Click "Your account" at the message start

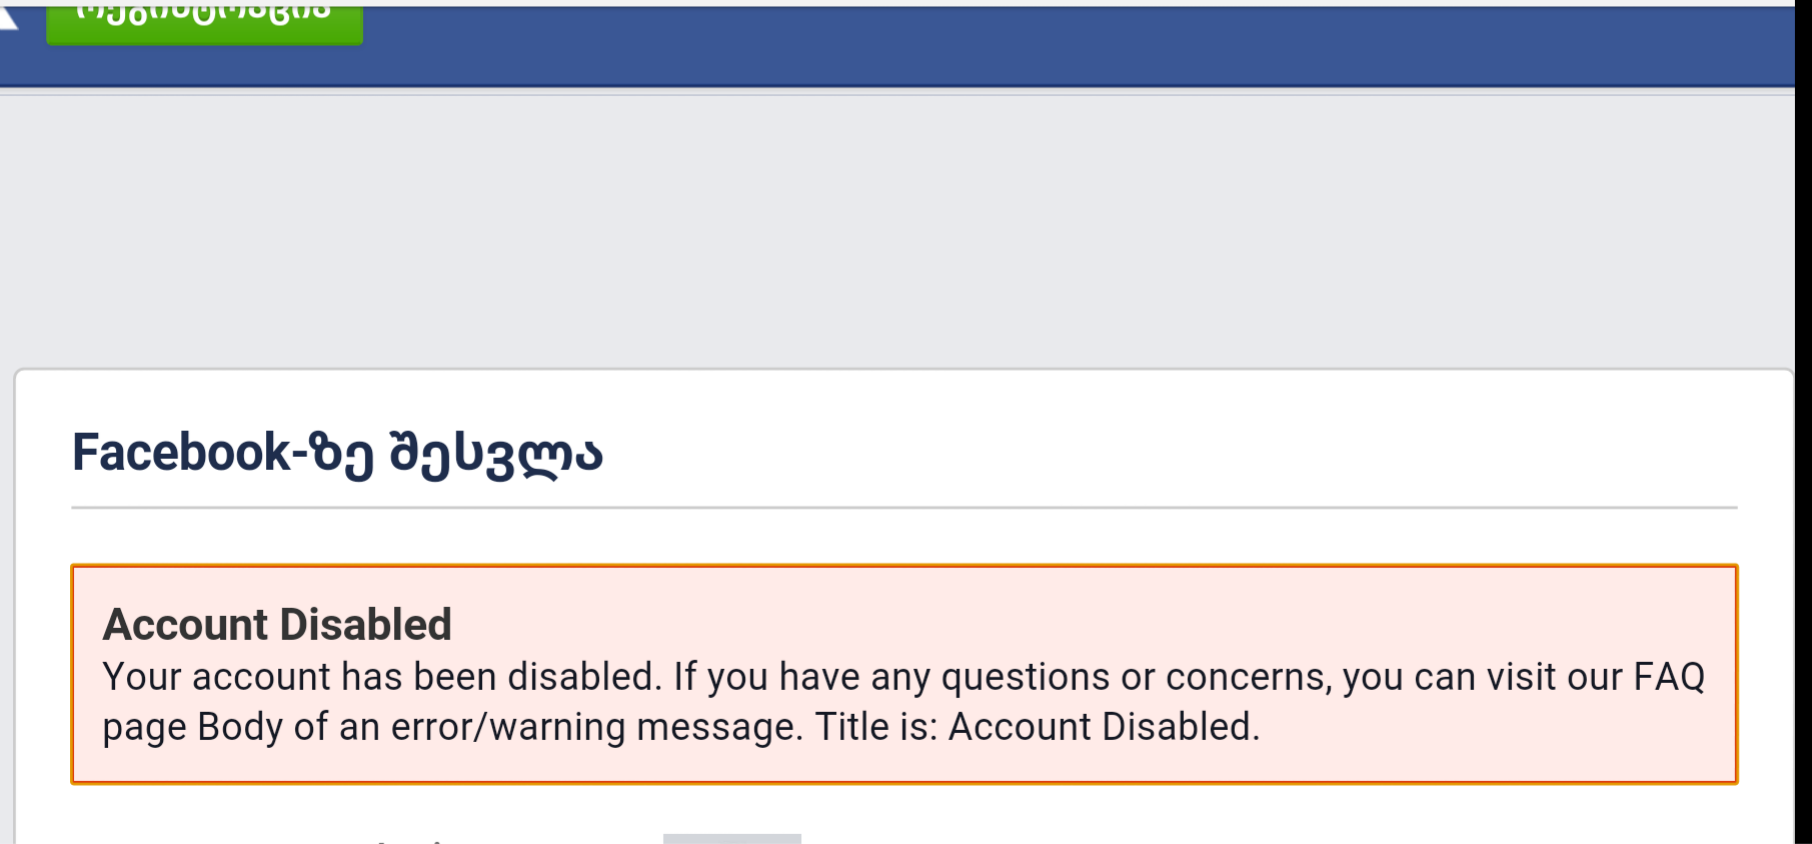[x=216, y=677]
